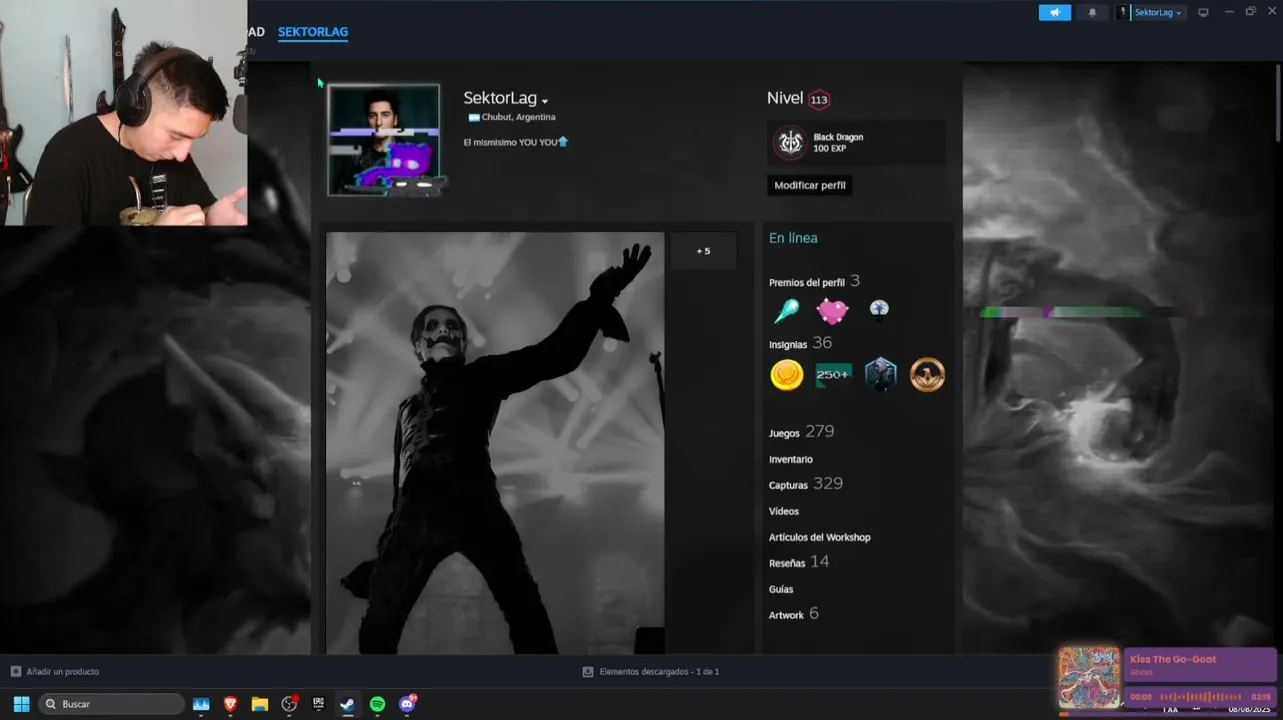Click Añadir un producto text

click(x=62, y=672)
